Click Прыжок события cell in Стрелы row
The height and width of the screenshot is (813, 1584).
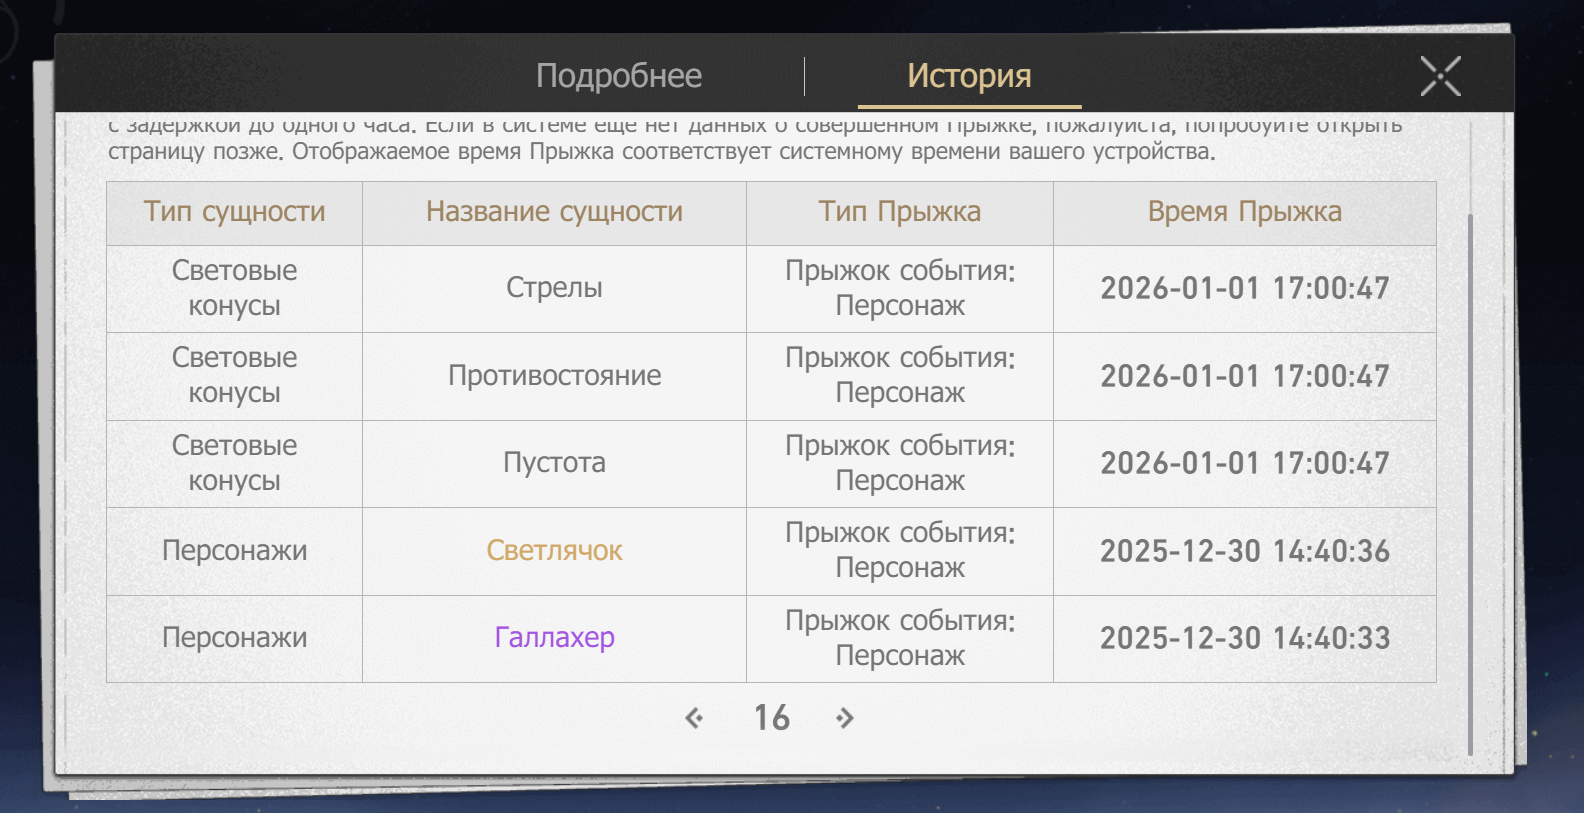[900, 288]
